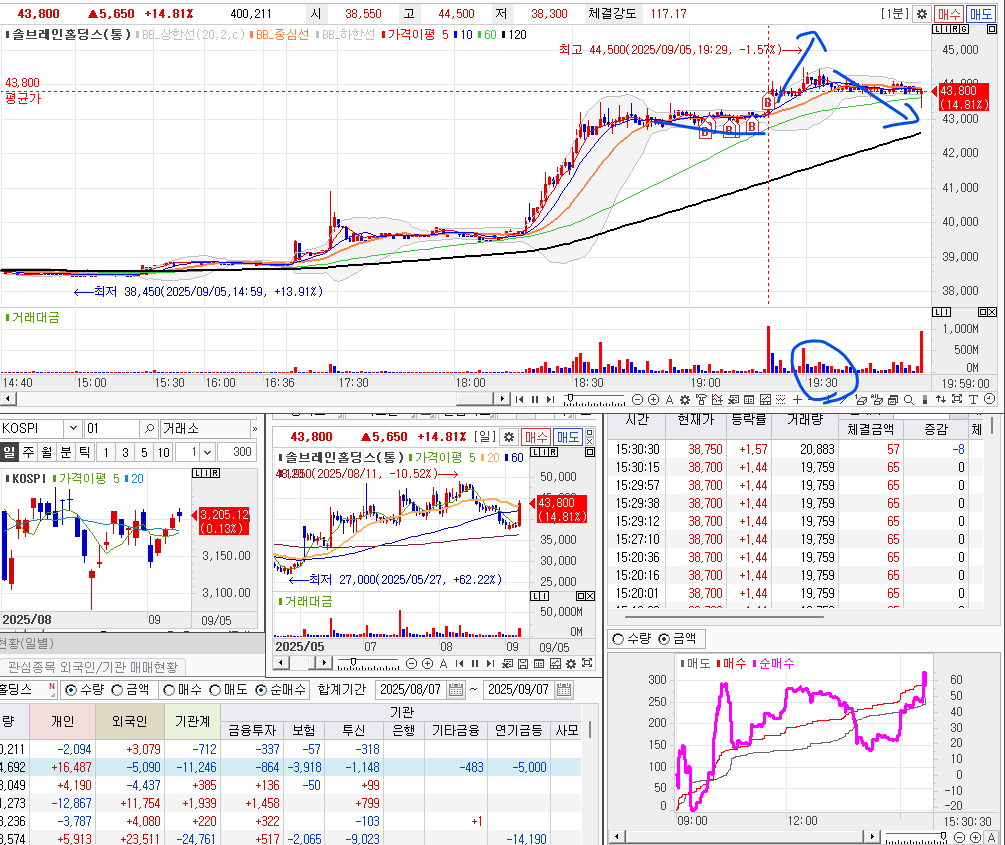Pause main chart playback
Viewport: 1005px width, 845px height.
click(535, 399)
